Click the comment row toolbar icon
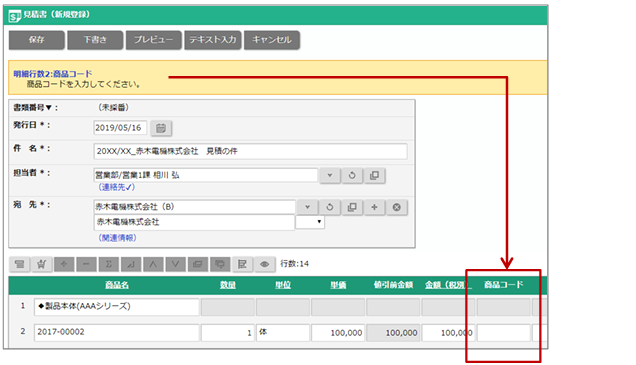The height and width of the screenshot is (365, 636). point(220,264)
